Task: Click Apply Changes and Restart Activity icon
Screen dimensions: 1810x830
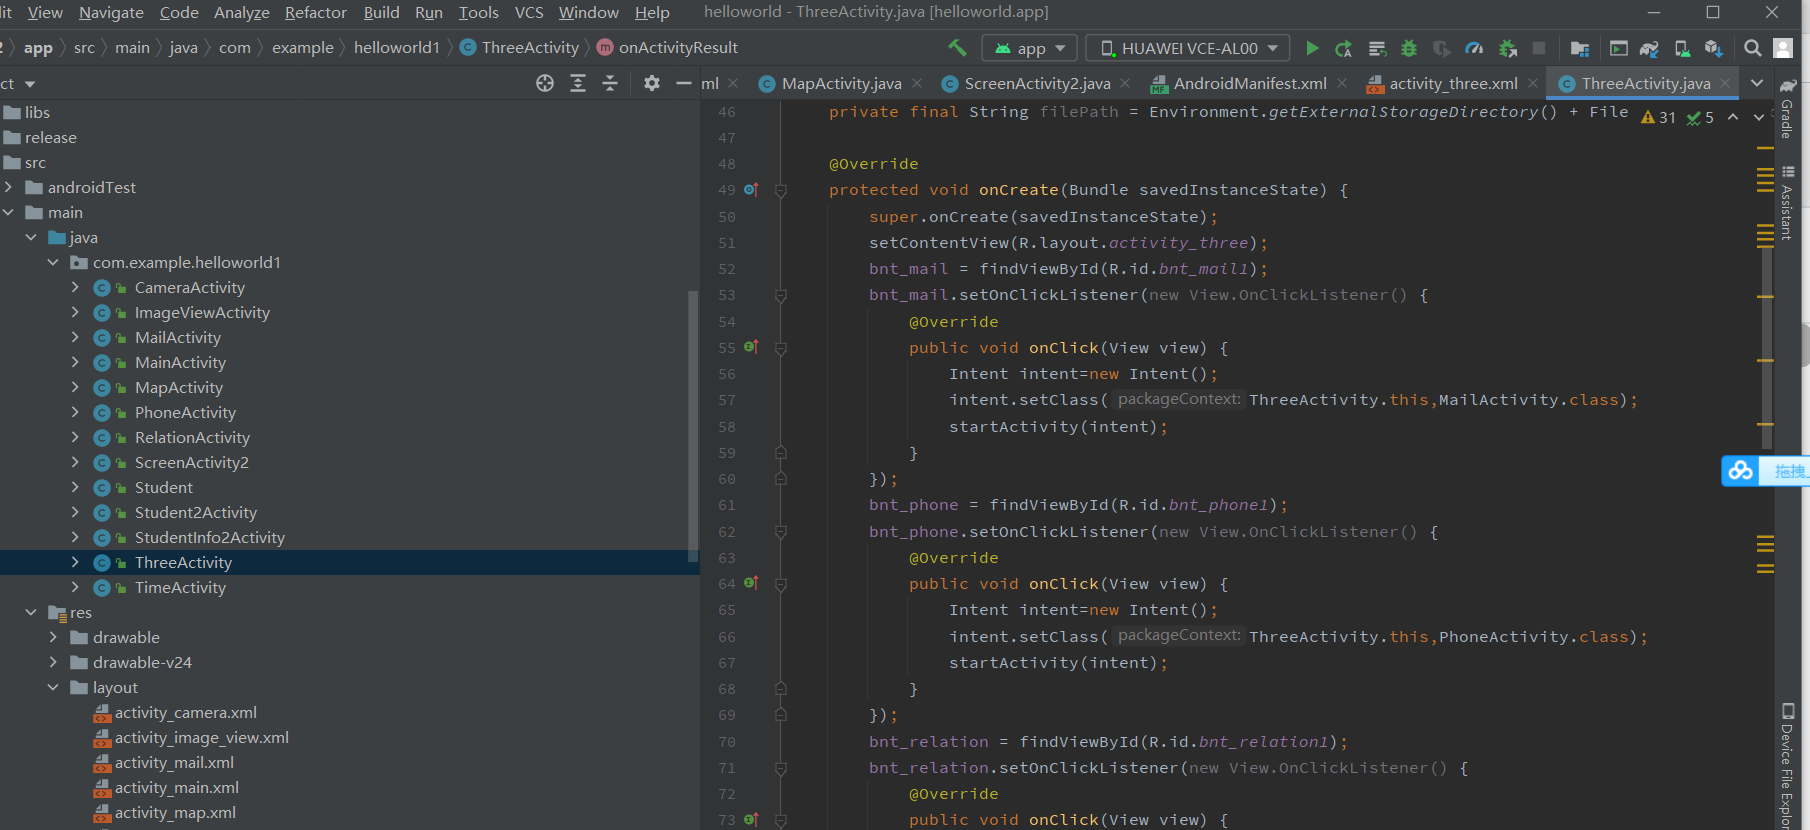Action: point(1344,48)
